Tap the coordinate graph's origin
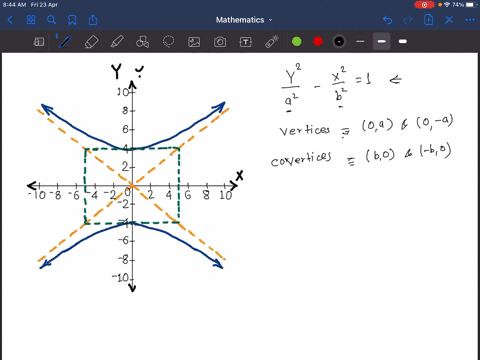This screenshot has width=480, height=360. click(x=132, y=185)
